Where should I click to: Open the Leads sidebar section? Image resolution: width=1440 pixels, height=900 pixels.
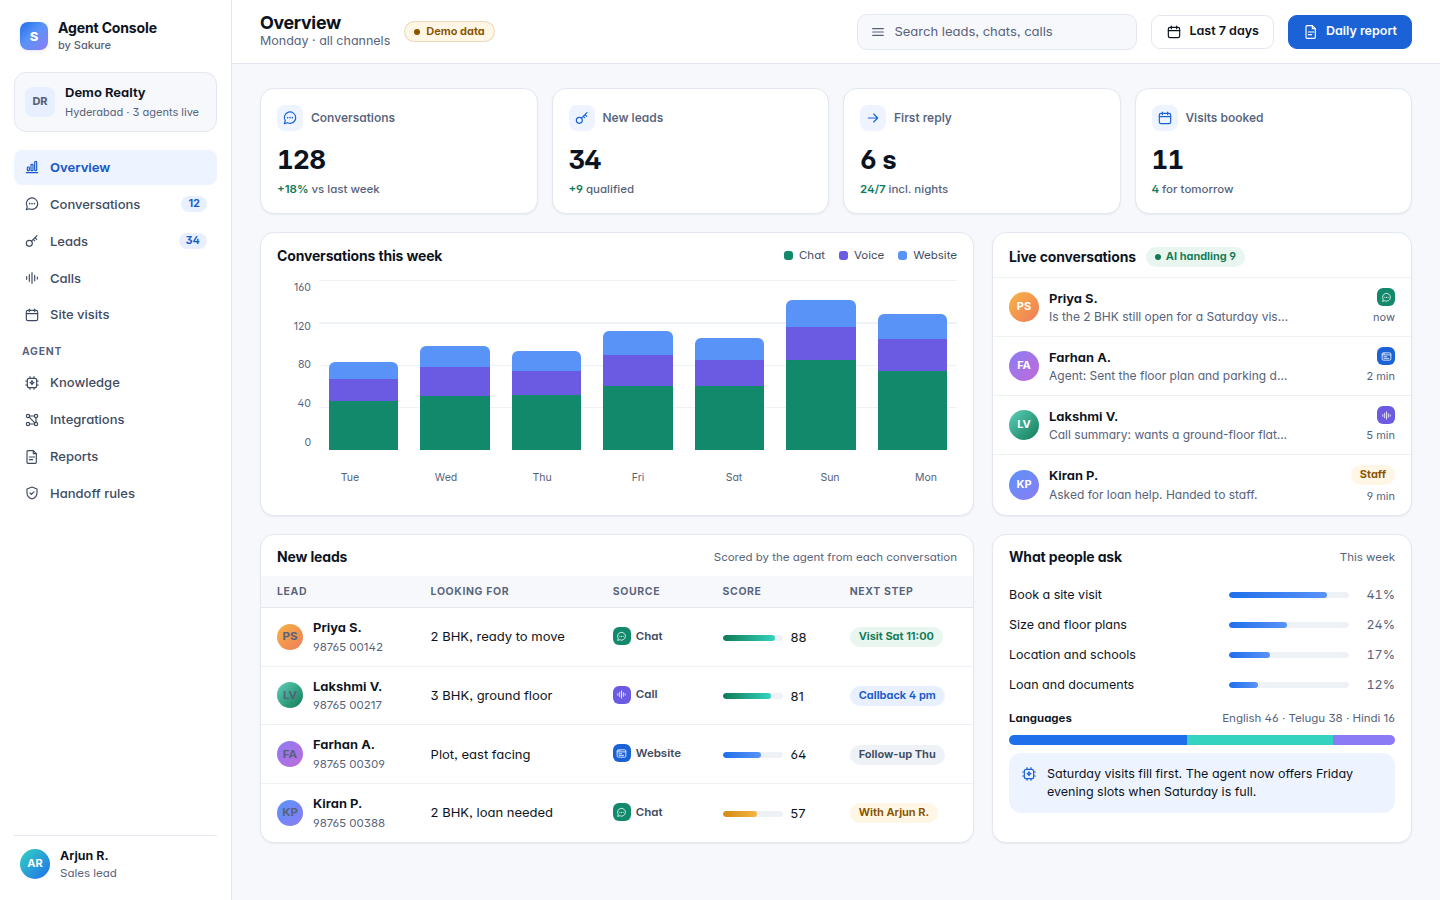point(115,241)
